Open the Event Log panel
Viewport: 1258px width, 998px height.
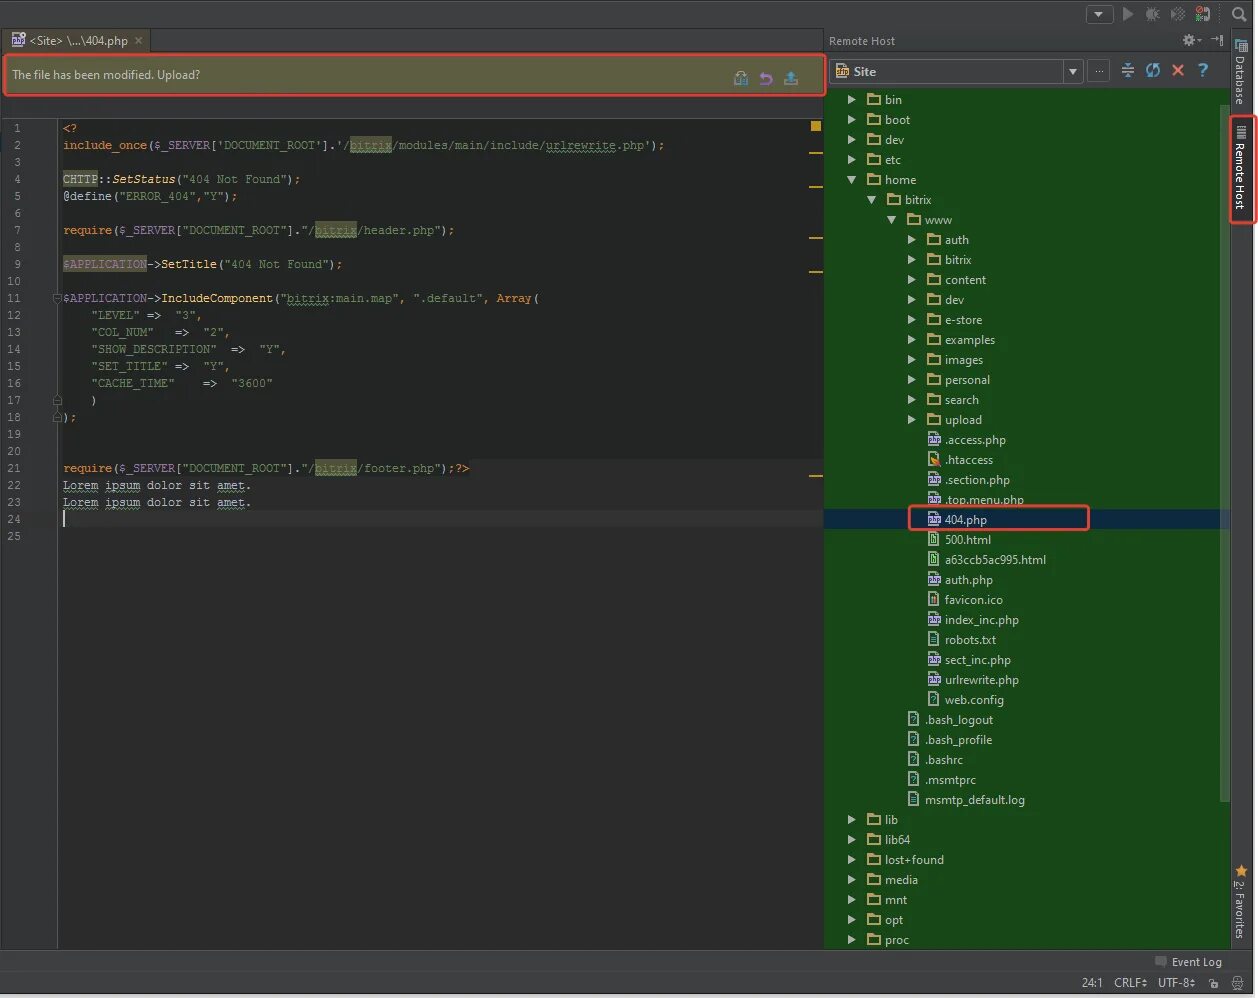pyautogui.click(x=1188, y=962)
